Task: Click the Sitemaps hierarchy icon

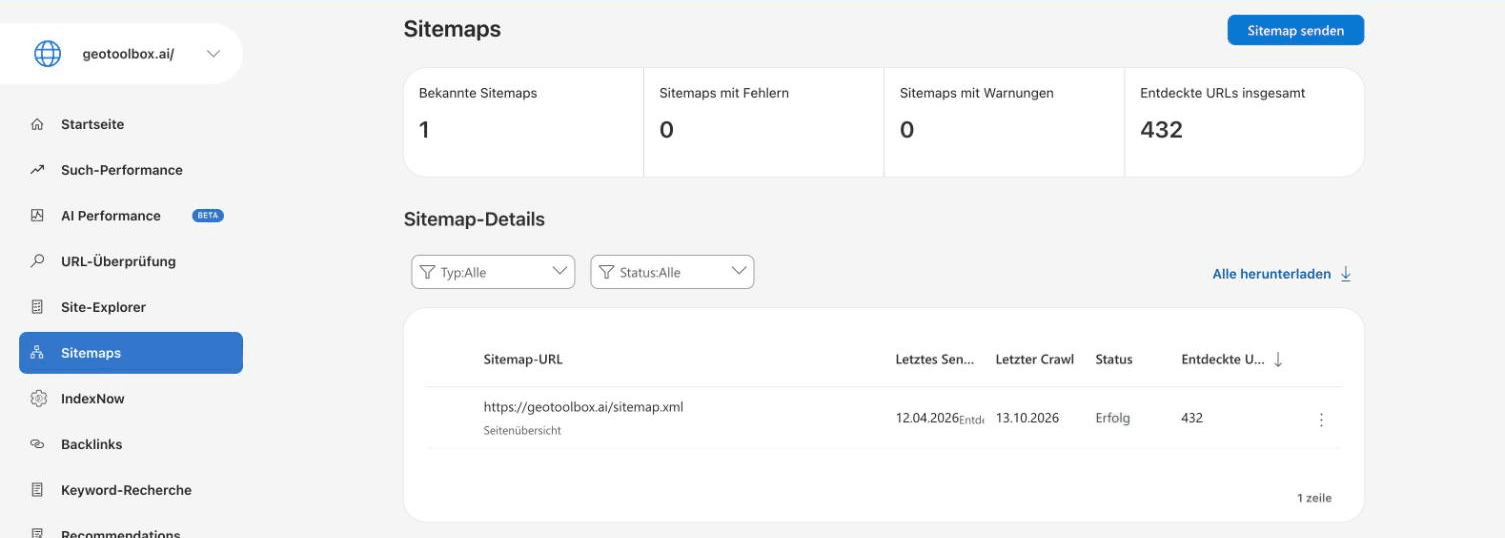Action: 38,353
